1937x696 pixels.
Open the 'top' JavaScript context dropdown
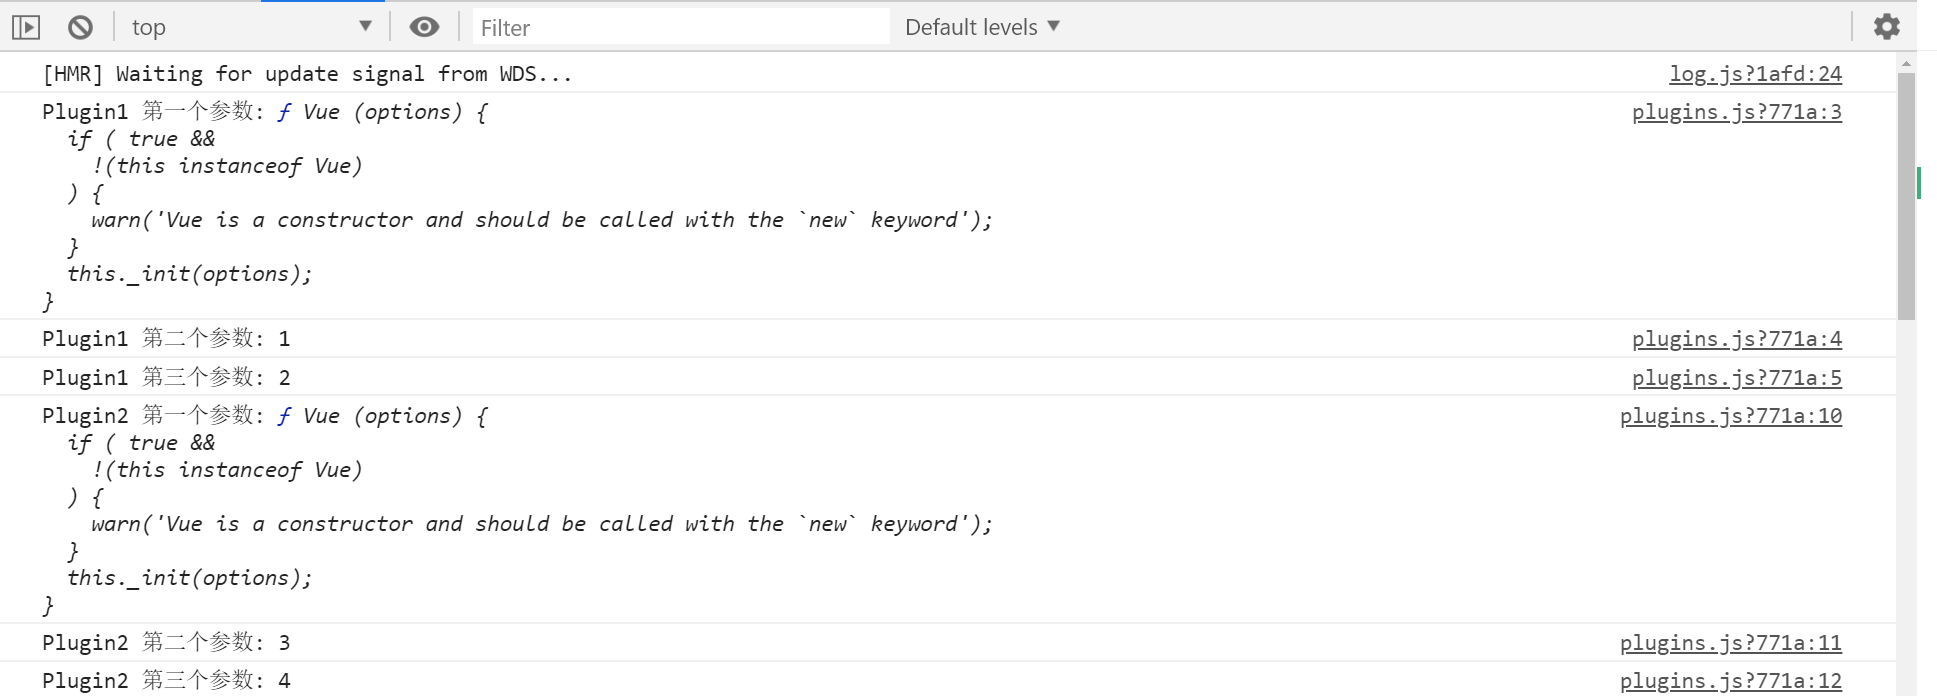coord(250,27)
